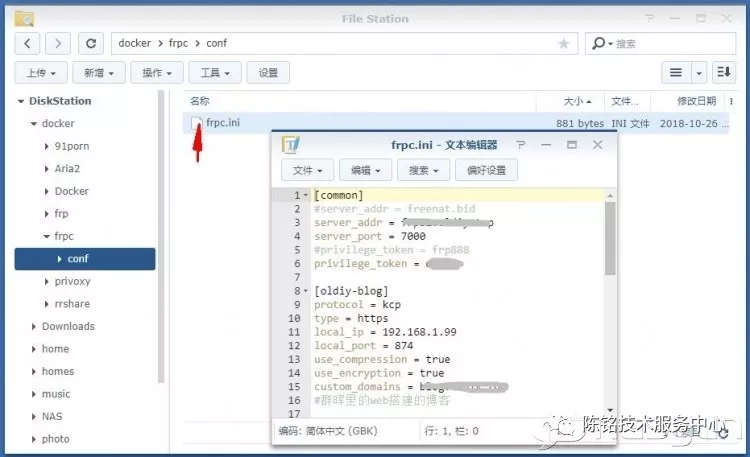Open help in the File Station title bar
Viewport: 750px width, 457px height.
(649, 18)
